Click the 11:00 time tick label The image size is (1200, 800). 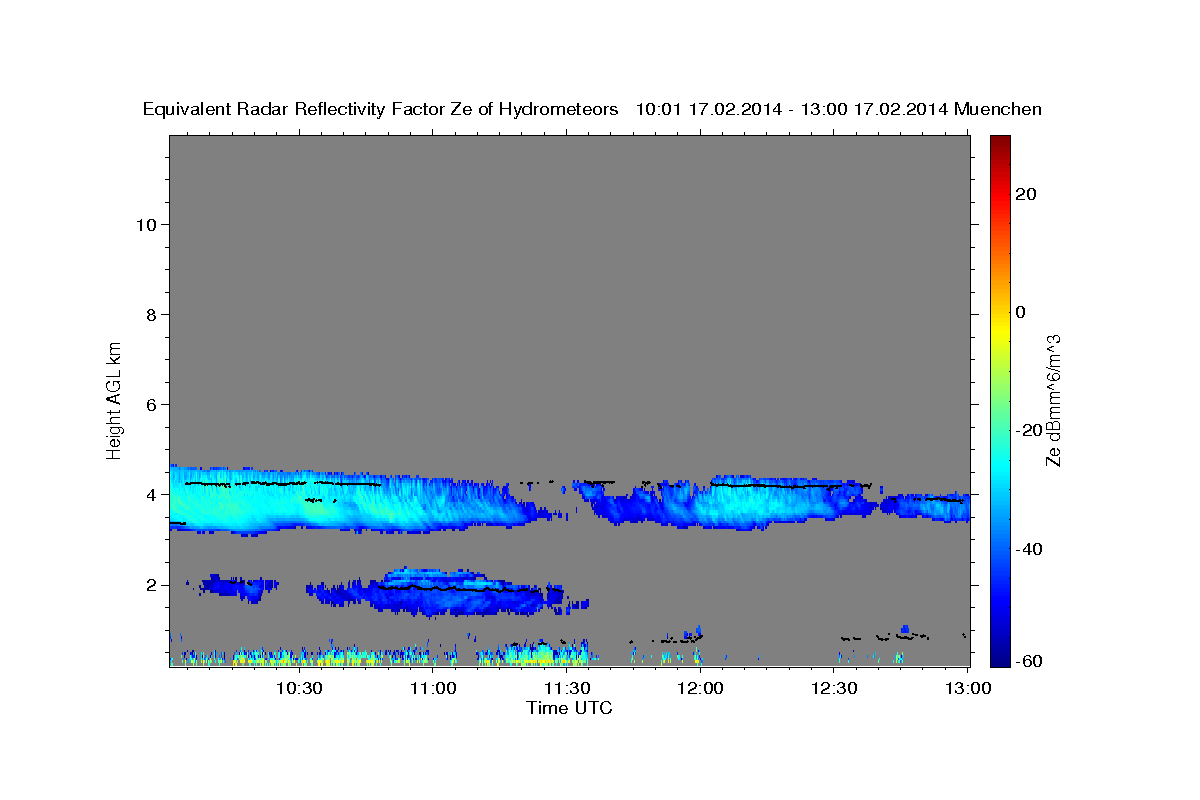433,688
